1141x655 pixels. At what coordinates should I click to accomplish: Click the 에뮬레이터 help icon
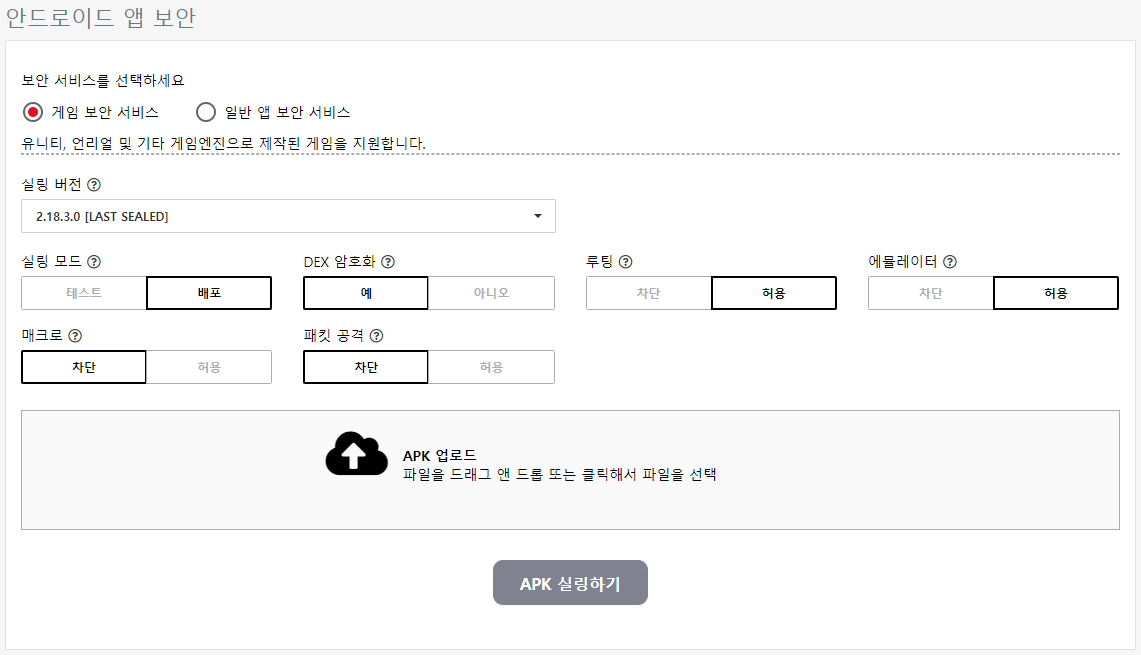950,262
